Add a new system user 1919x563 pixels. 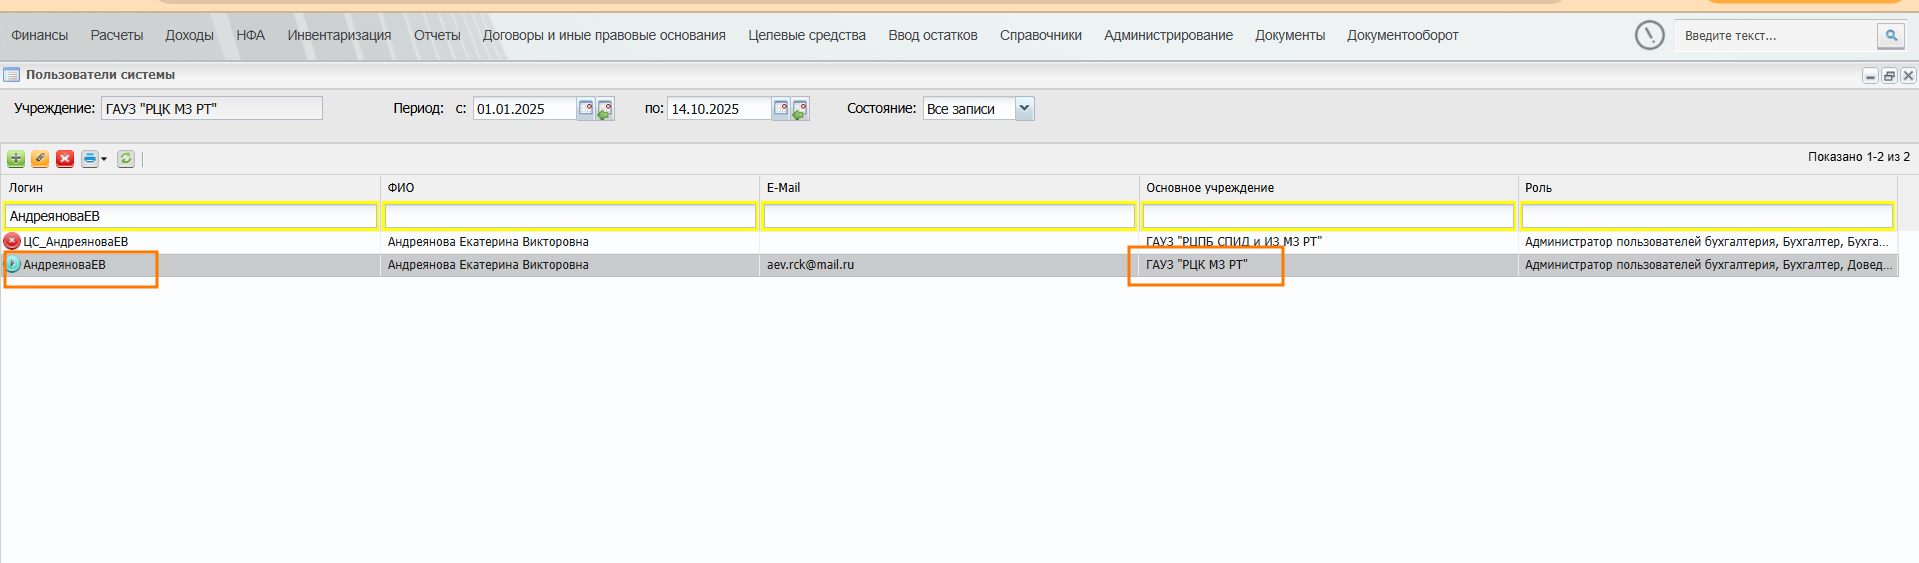[x=16, y=158]
